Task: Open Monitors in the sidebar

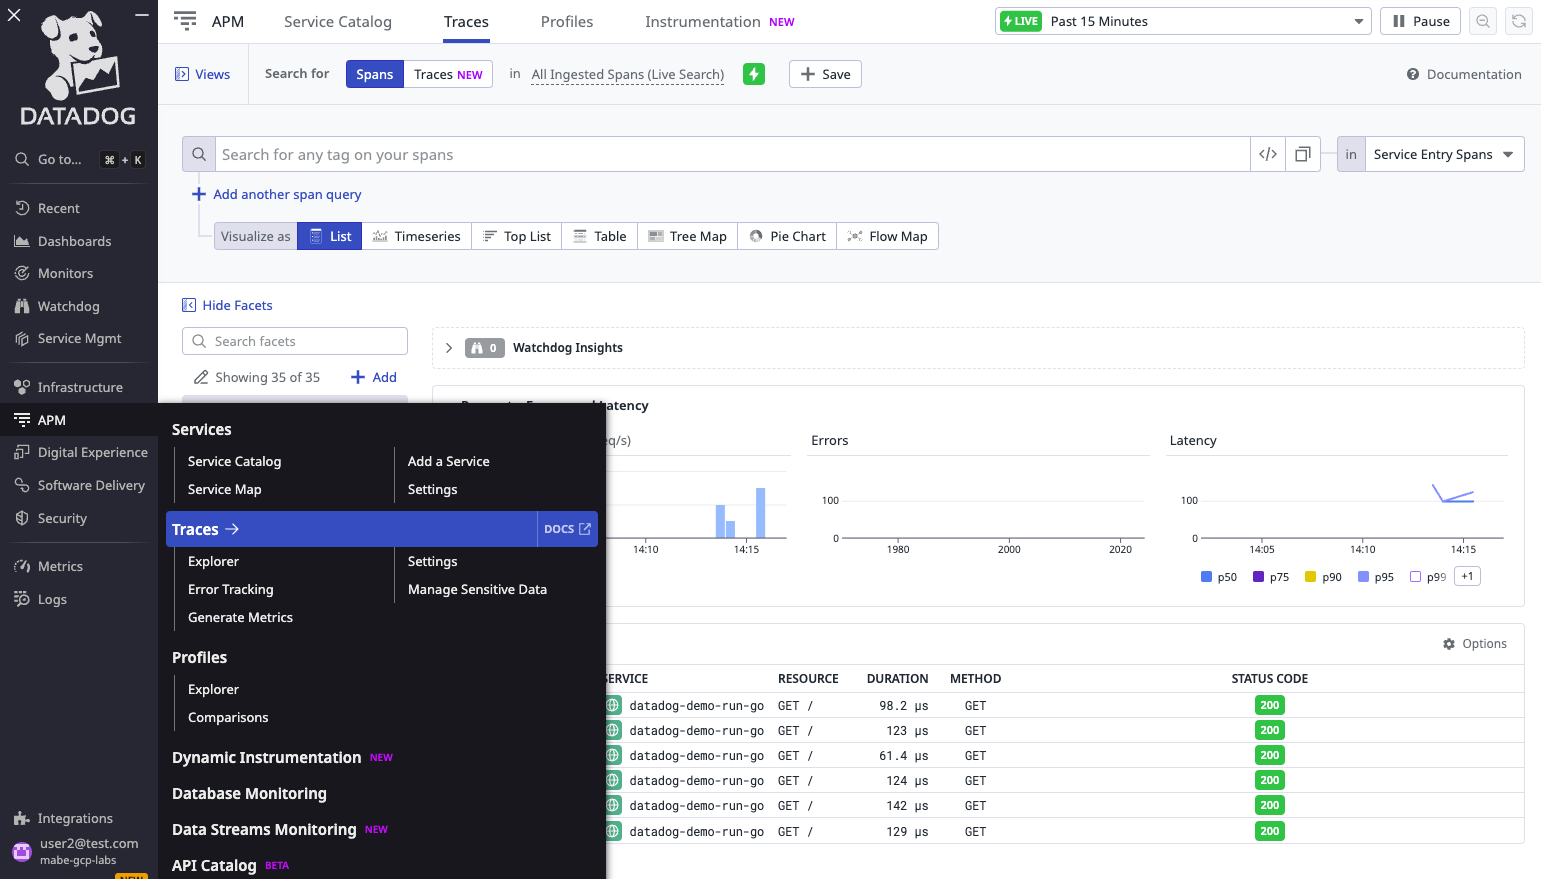Action: tap(65, 273)
